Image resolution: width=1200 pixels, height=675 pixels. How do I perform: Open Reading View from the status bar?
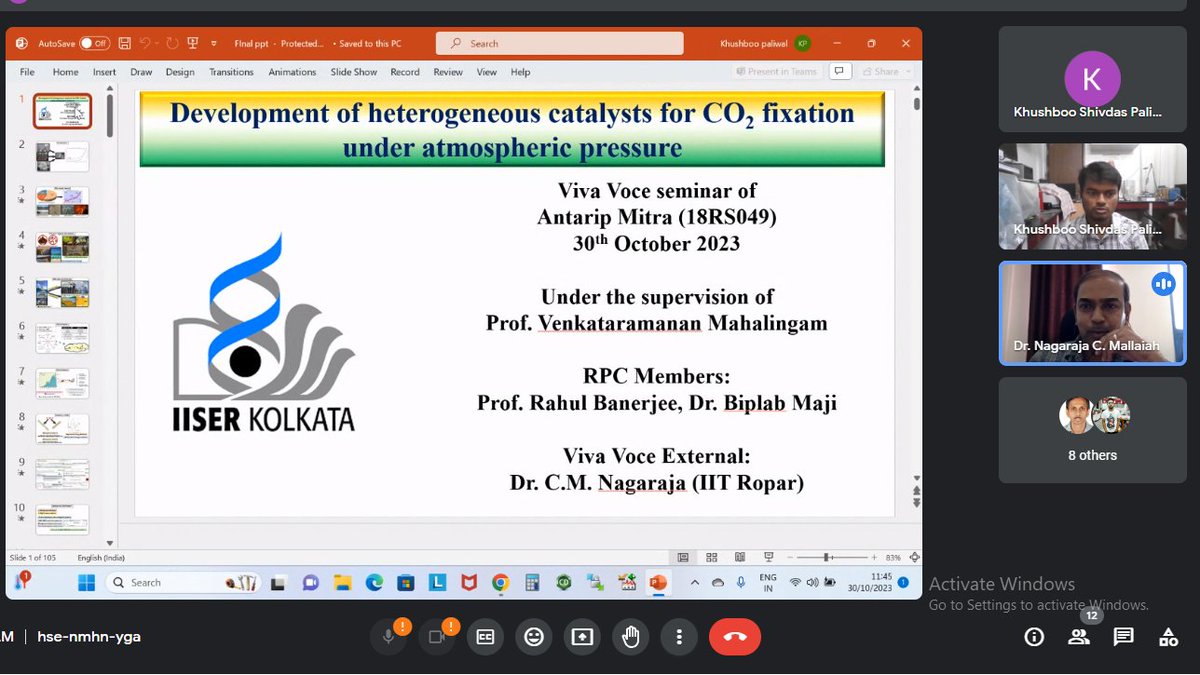[738, 556]
